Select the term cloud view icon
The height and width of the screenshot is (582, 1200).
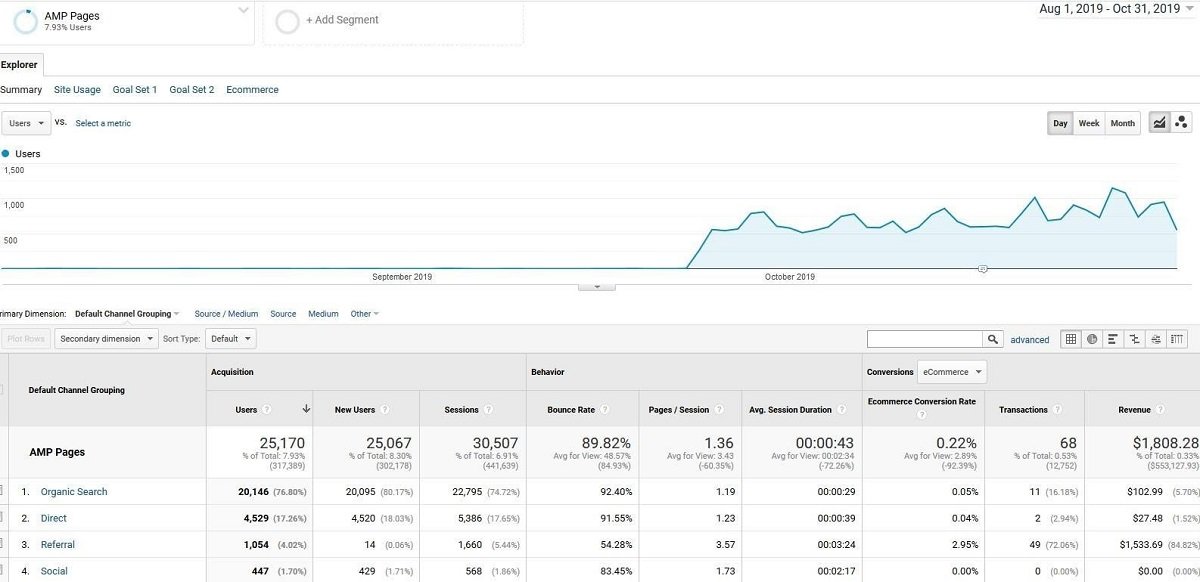click(x=1155, y=339)
